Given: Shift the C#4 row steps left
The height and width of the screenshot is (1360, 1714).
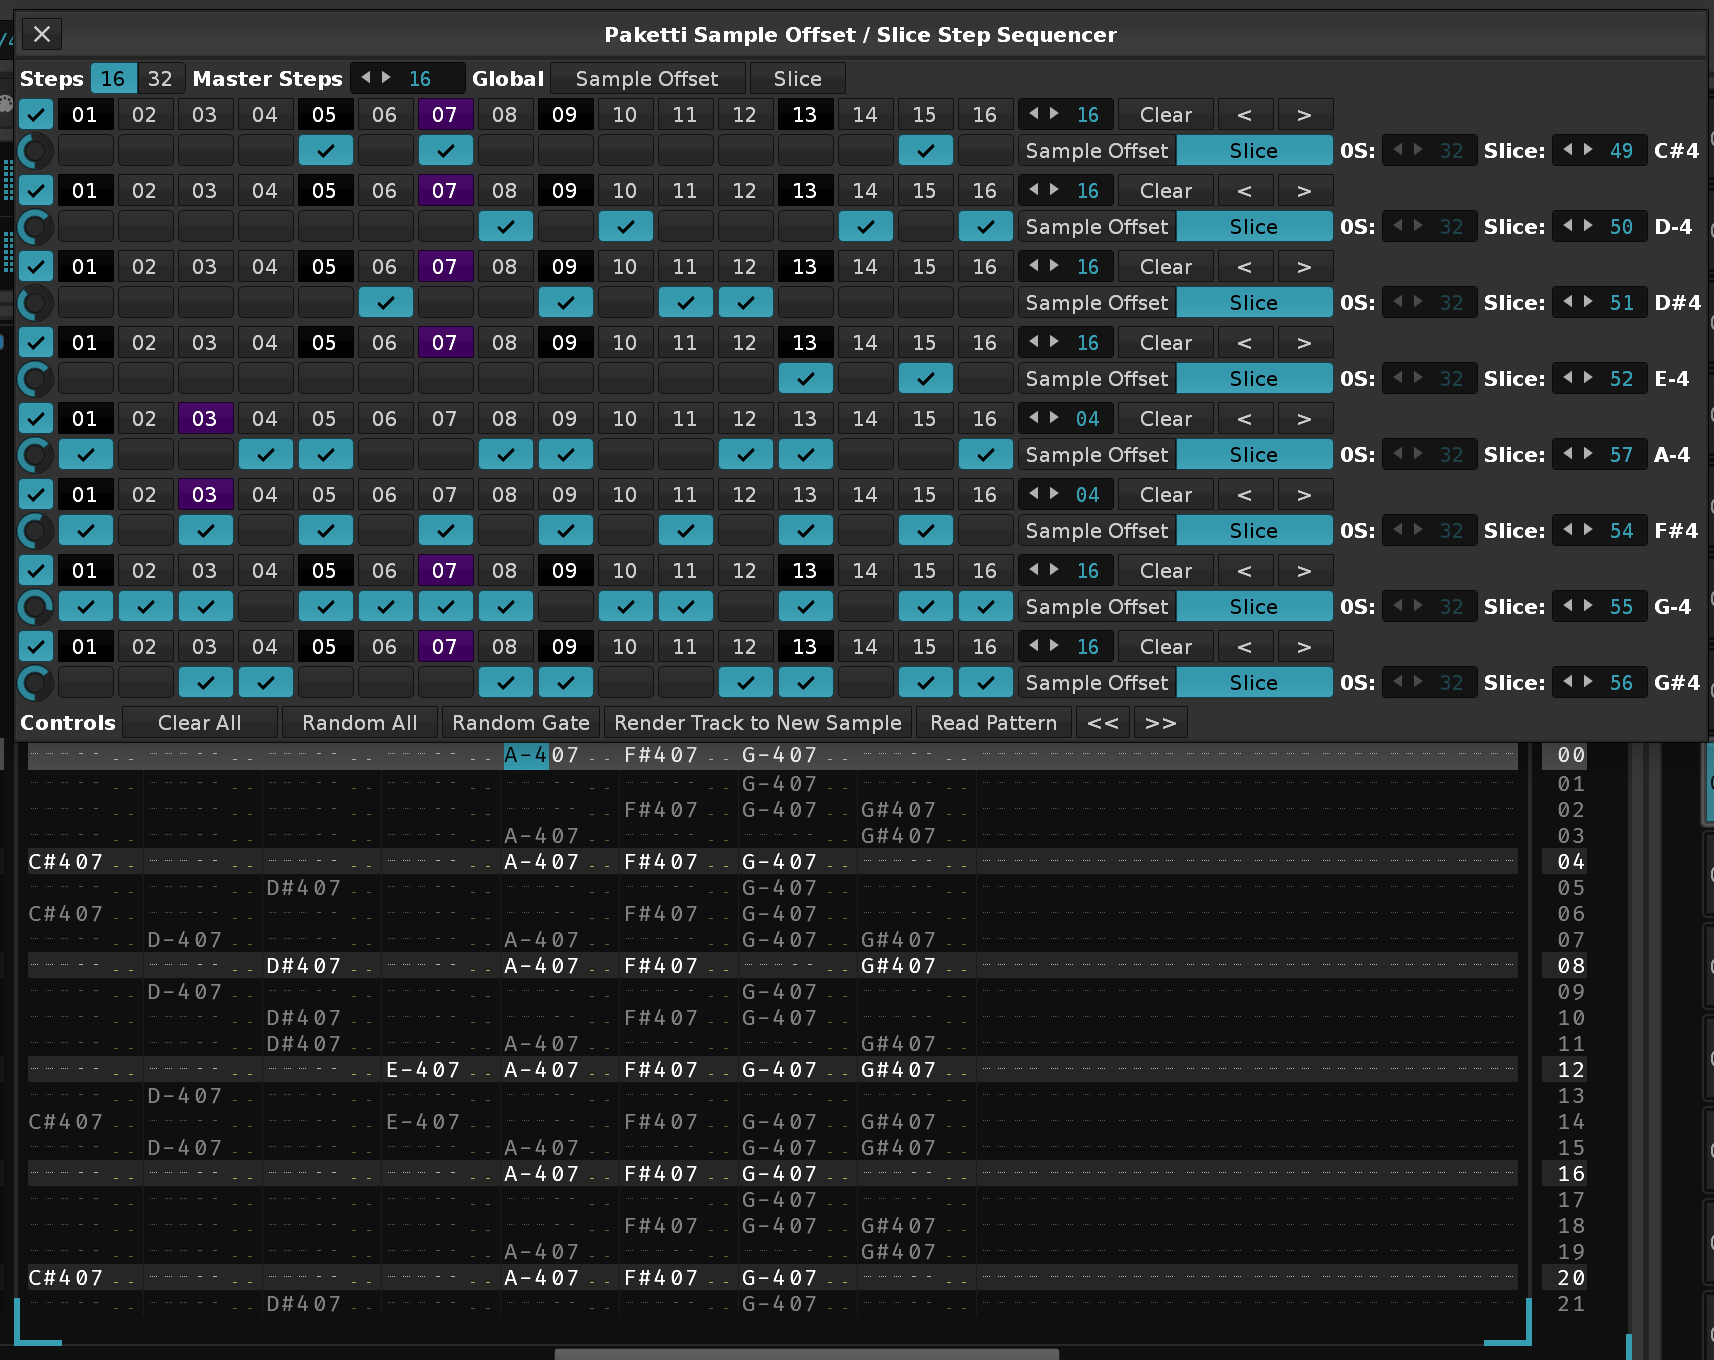Looking at the screenshot, I should point(1244,115).
